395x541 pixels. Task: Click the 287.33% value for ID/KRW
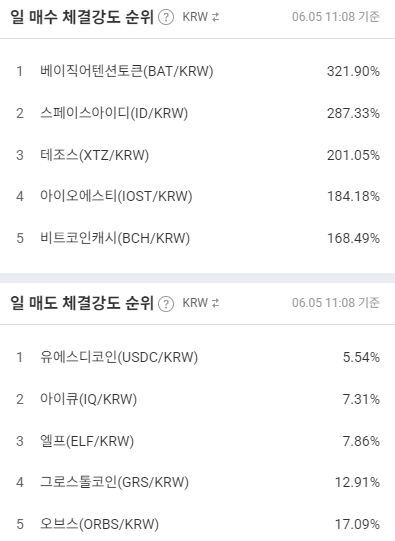tap(353, 113)
